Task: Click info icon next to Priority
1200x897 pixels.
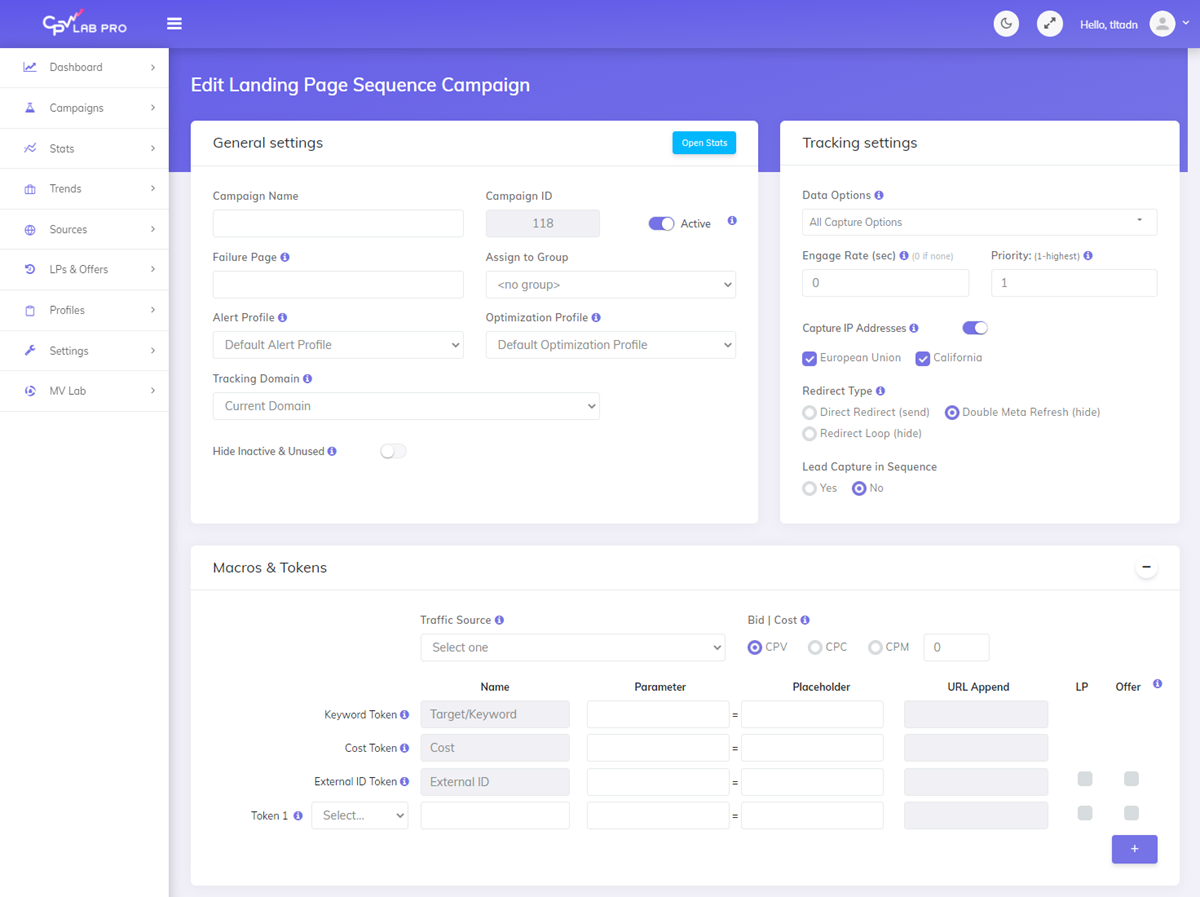Action: click(1088, 256)
